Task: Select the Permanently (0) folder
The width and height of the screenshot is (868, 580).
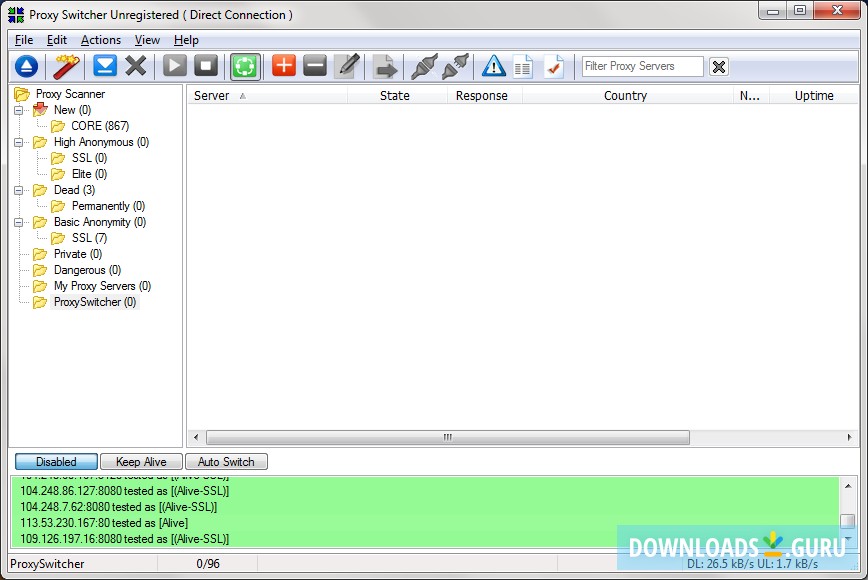Action: point(108,206)
